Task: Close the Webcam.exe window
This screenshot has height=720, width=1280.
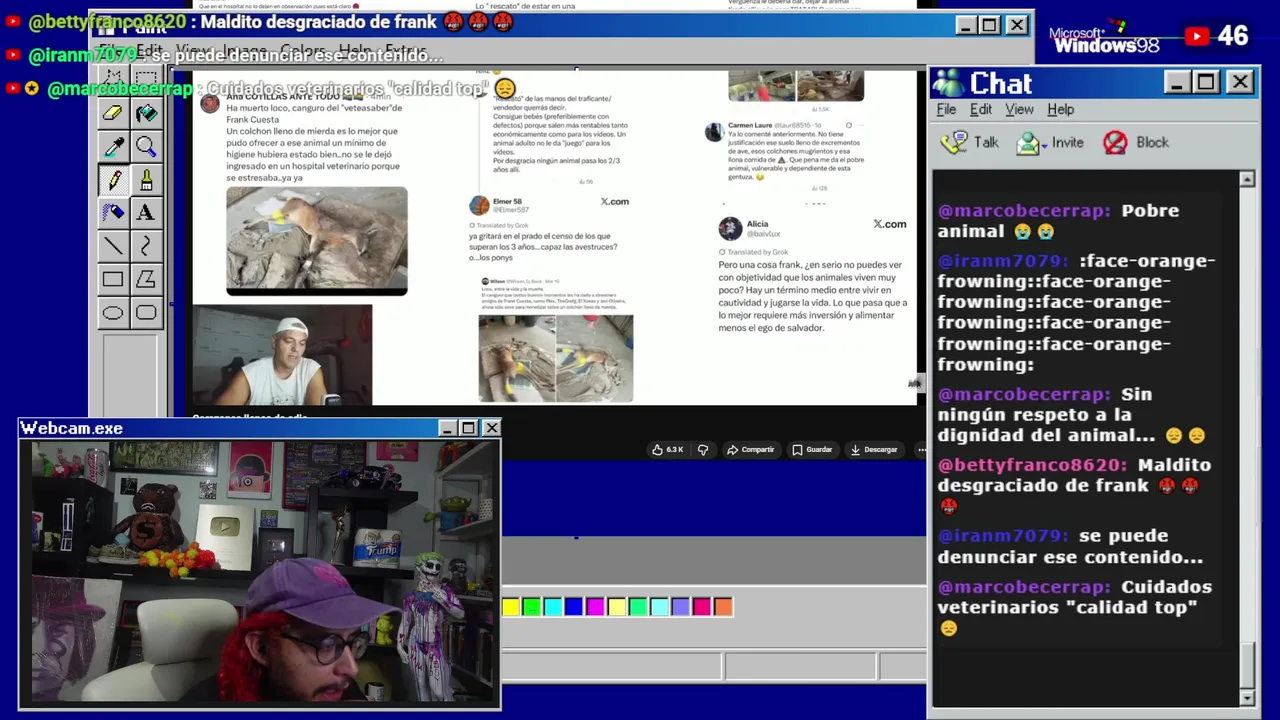Action: click(491, 429)
